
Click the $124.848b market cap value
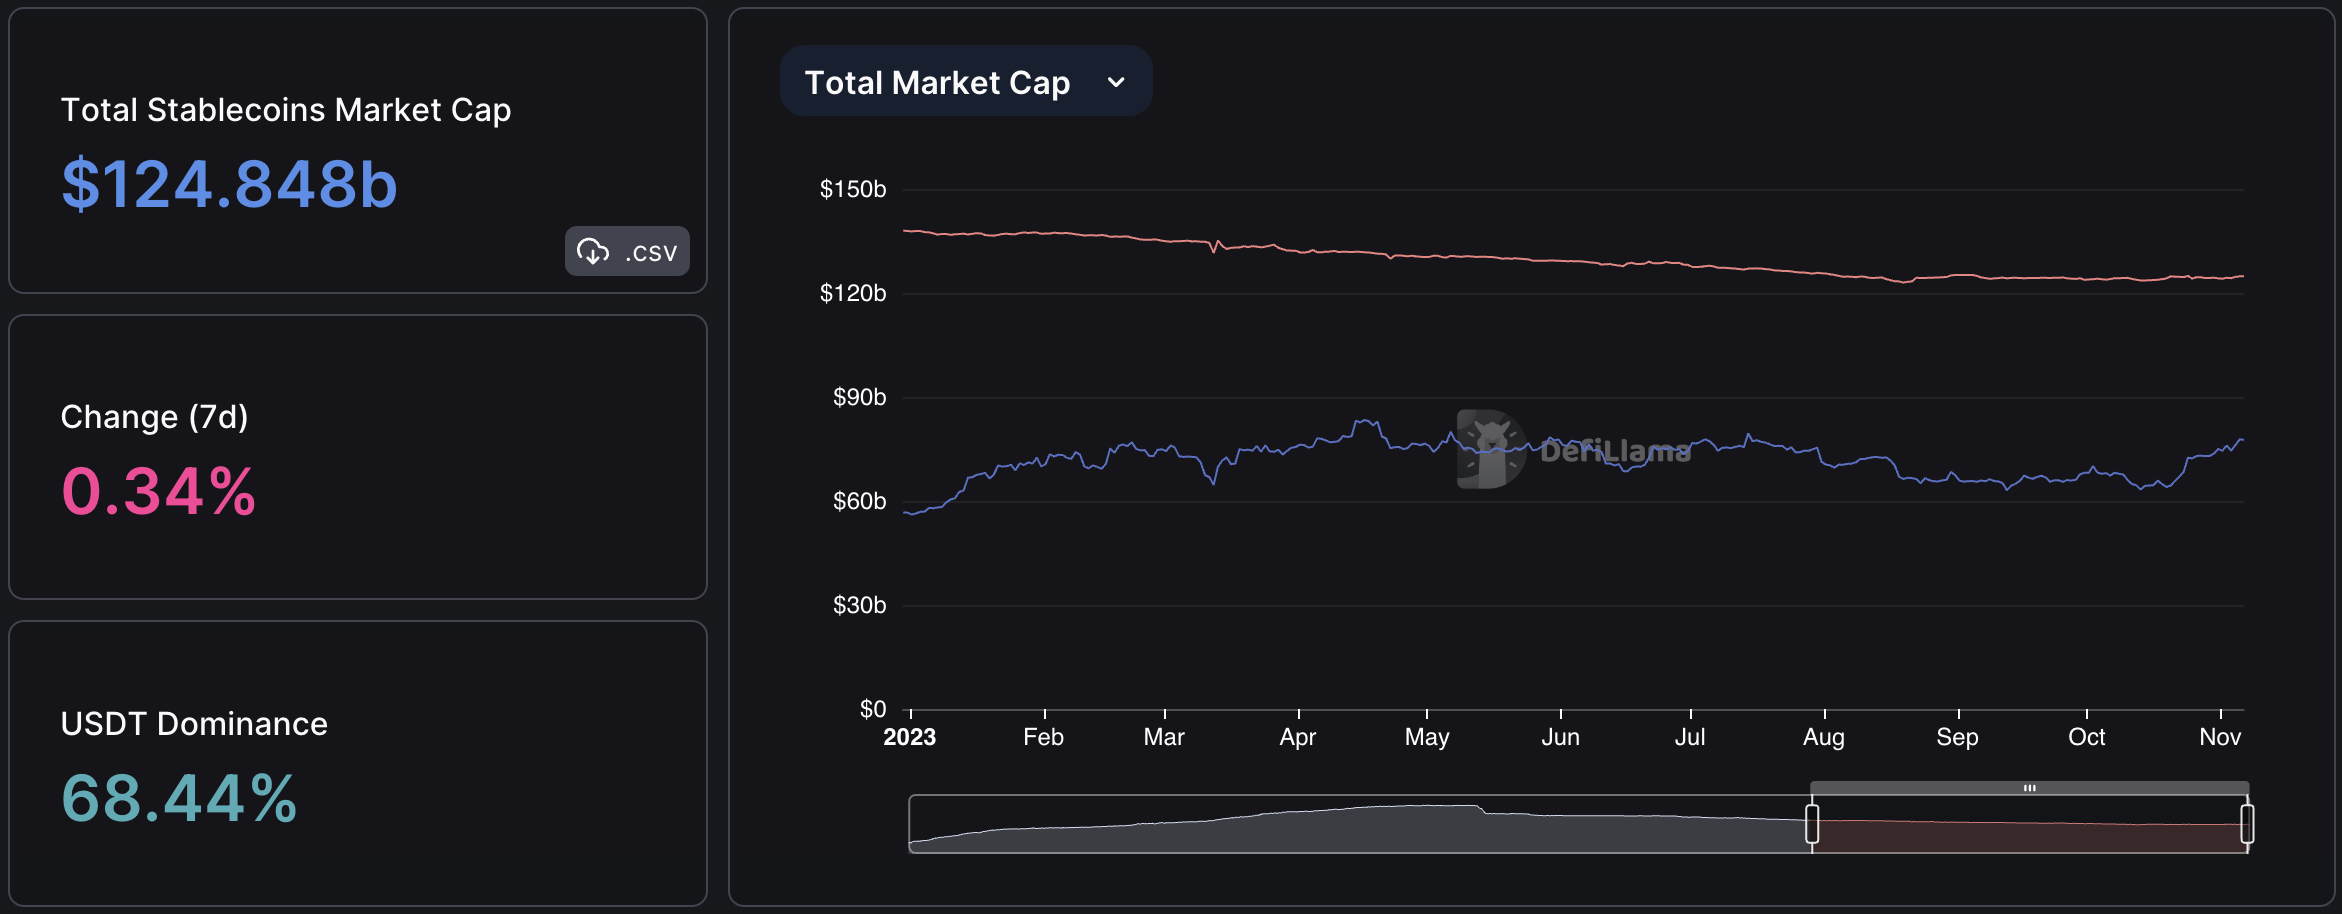[x=229, y=185]
